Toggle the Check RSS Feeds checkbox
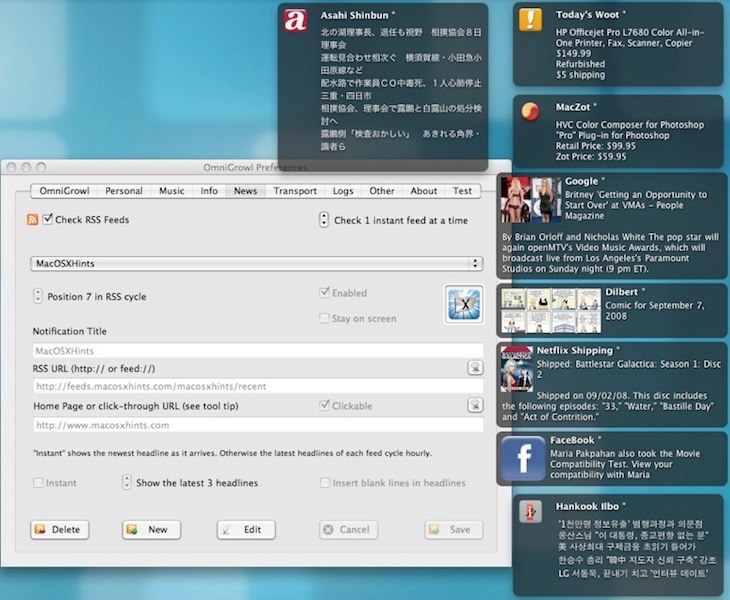The width and height of the screenshot is (730, 600). pyautogui.click(x=48, y=220)
